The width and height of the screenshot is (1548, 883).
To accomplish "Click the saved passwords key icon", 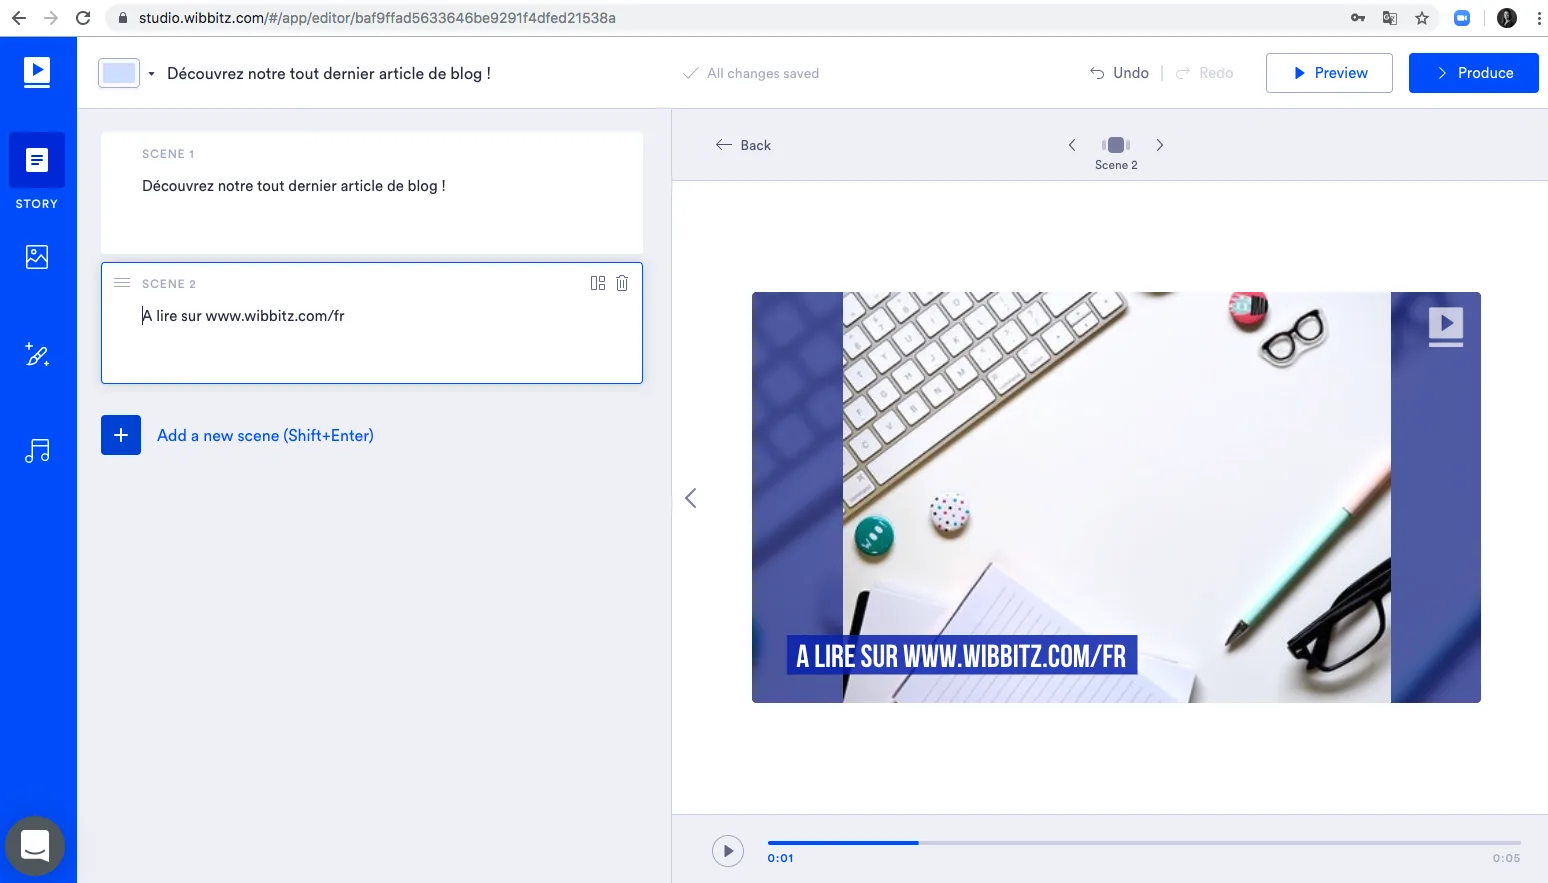I will click(1358, 18).
